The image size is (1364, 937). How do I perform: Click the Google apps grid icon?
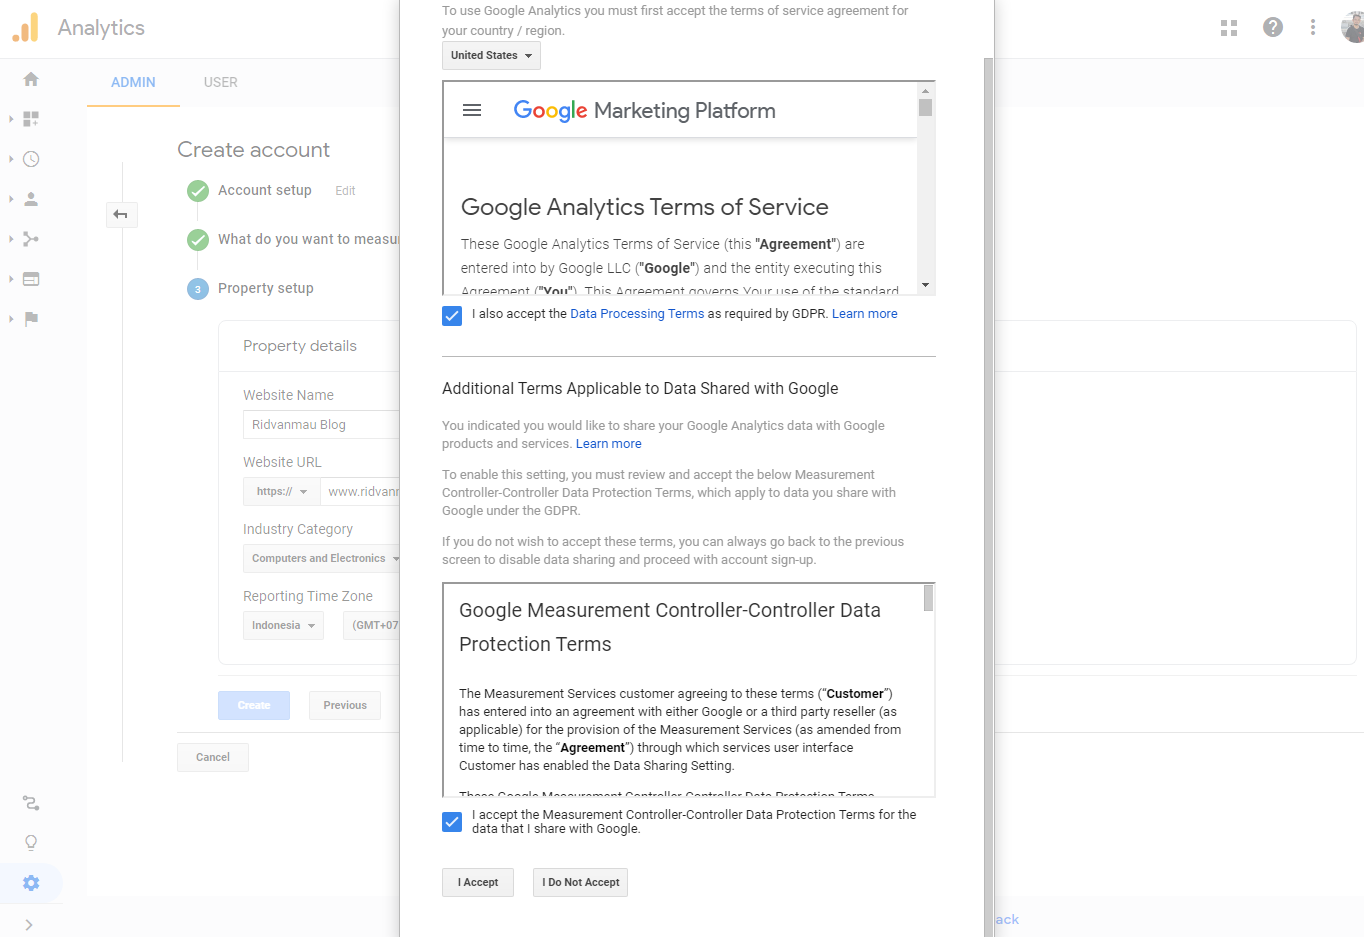pos(1229,28)
